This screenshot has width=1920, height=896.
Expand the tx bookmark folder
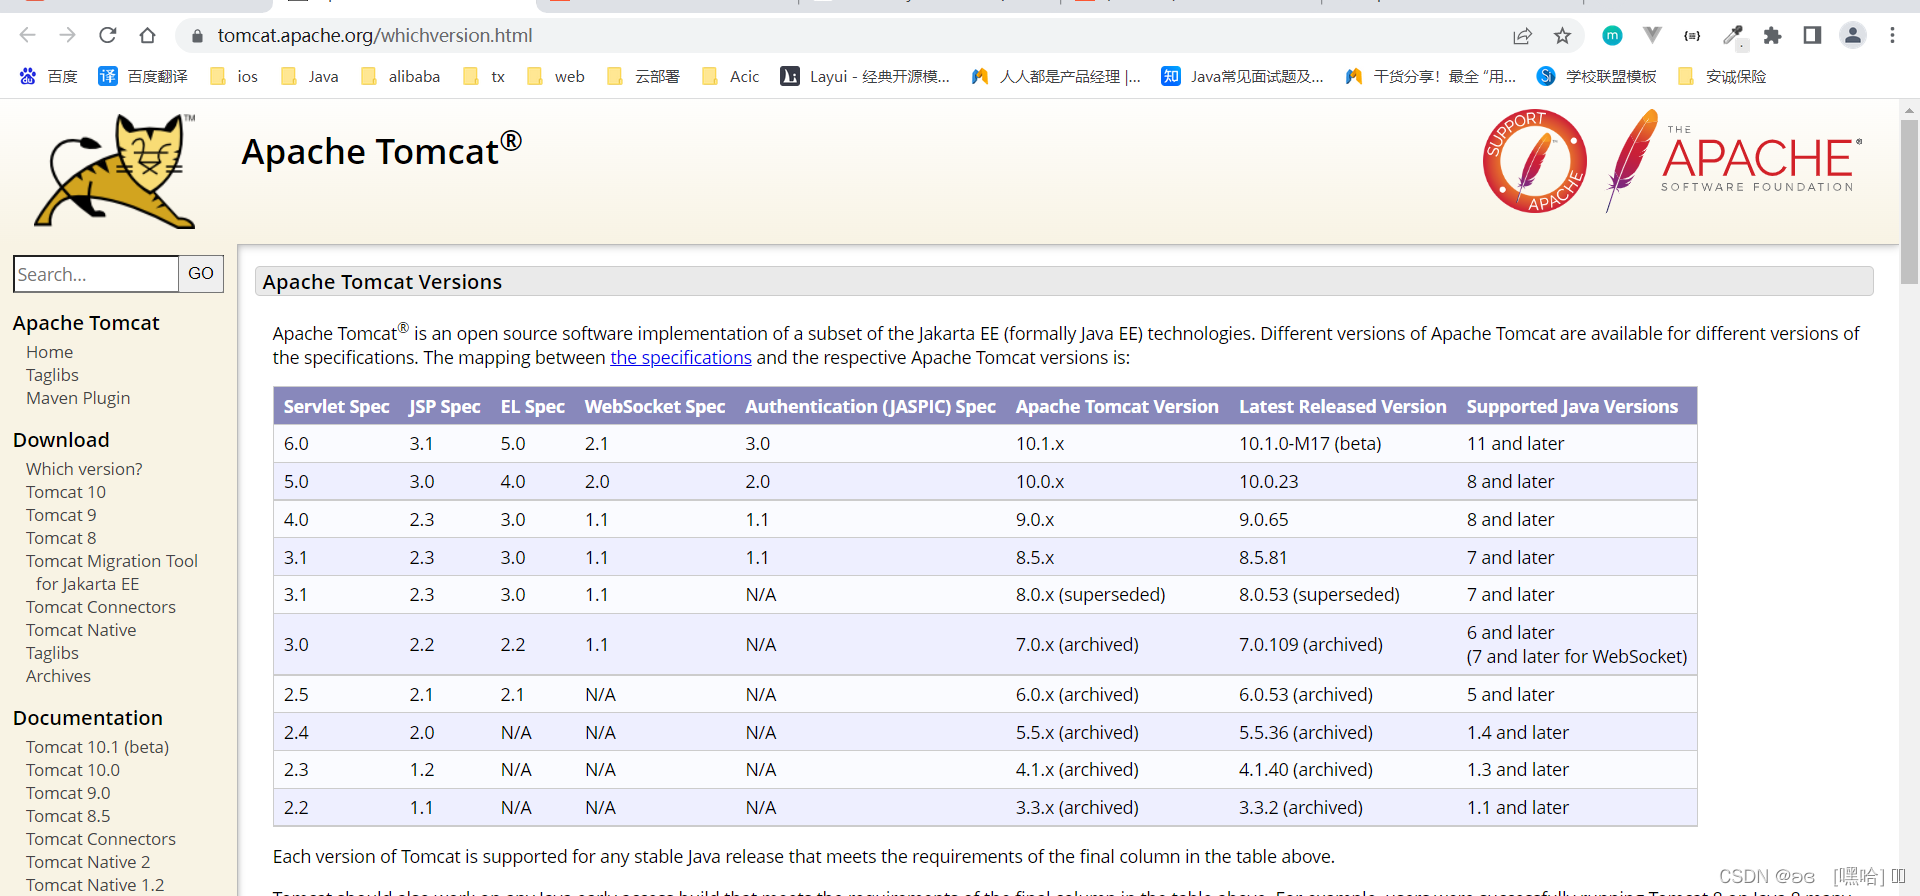coord(485,76)
